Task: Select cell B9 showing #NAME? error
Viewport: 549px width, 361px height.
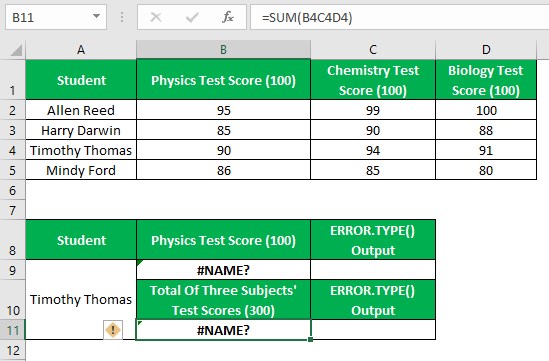Action: click(x=223, y=270)
